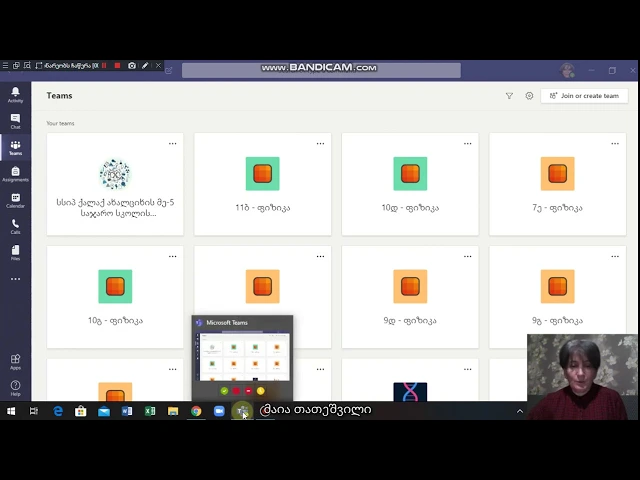Open the 9გ - ფიზიკა team icon

558,287
